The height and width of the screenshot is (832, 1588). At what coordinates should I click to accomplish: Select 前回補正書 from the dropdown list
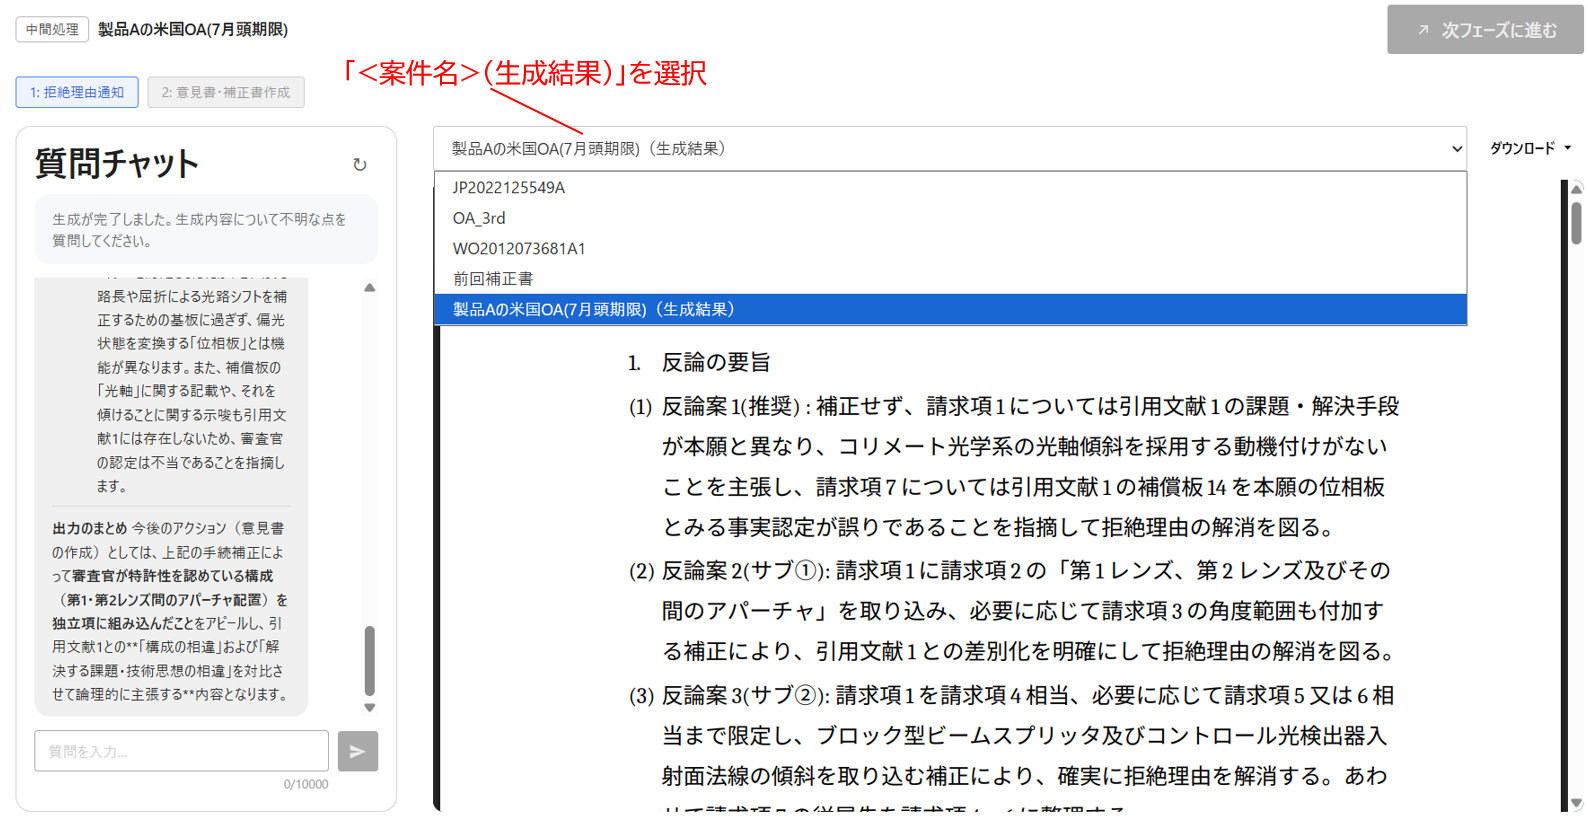pyautogui.click(x=950, y=279)
